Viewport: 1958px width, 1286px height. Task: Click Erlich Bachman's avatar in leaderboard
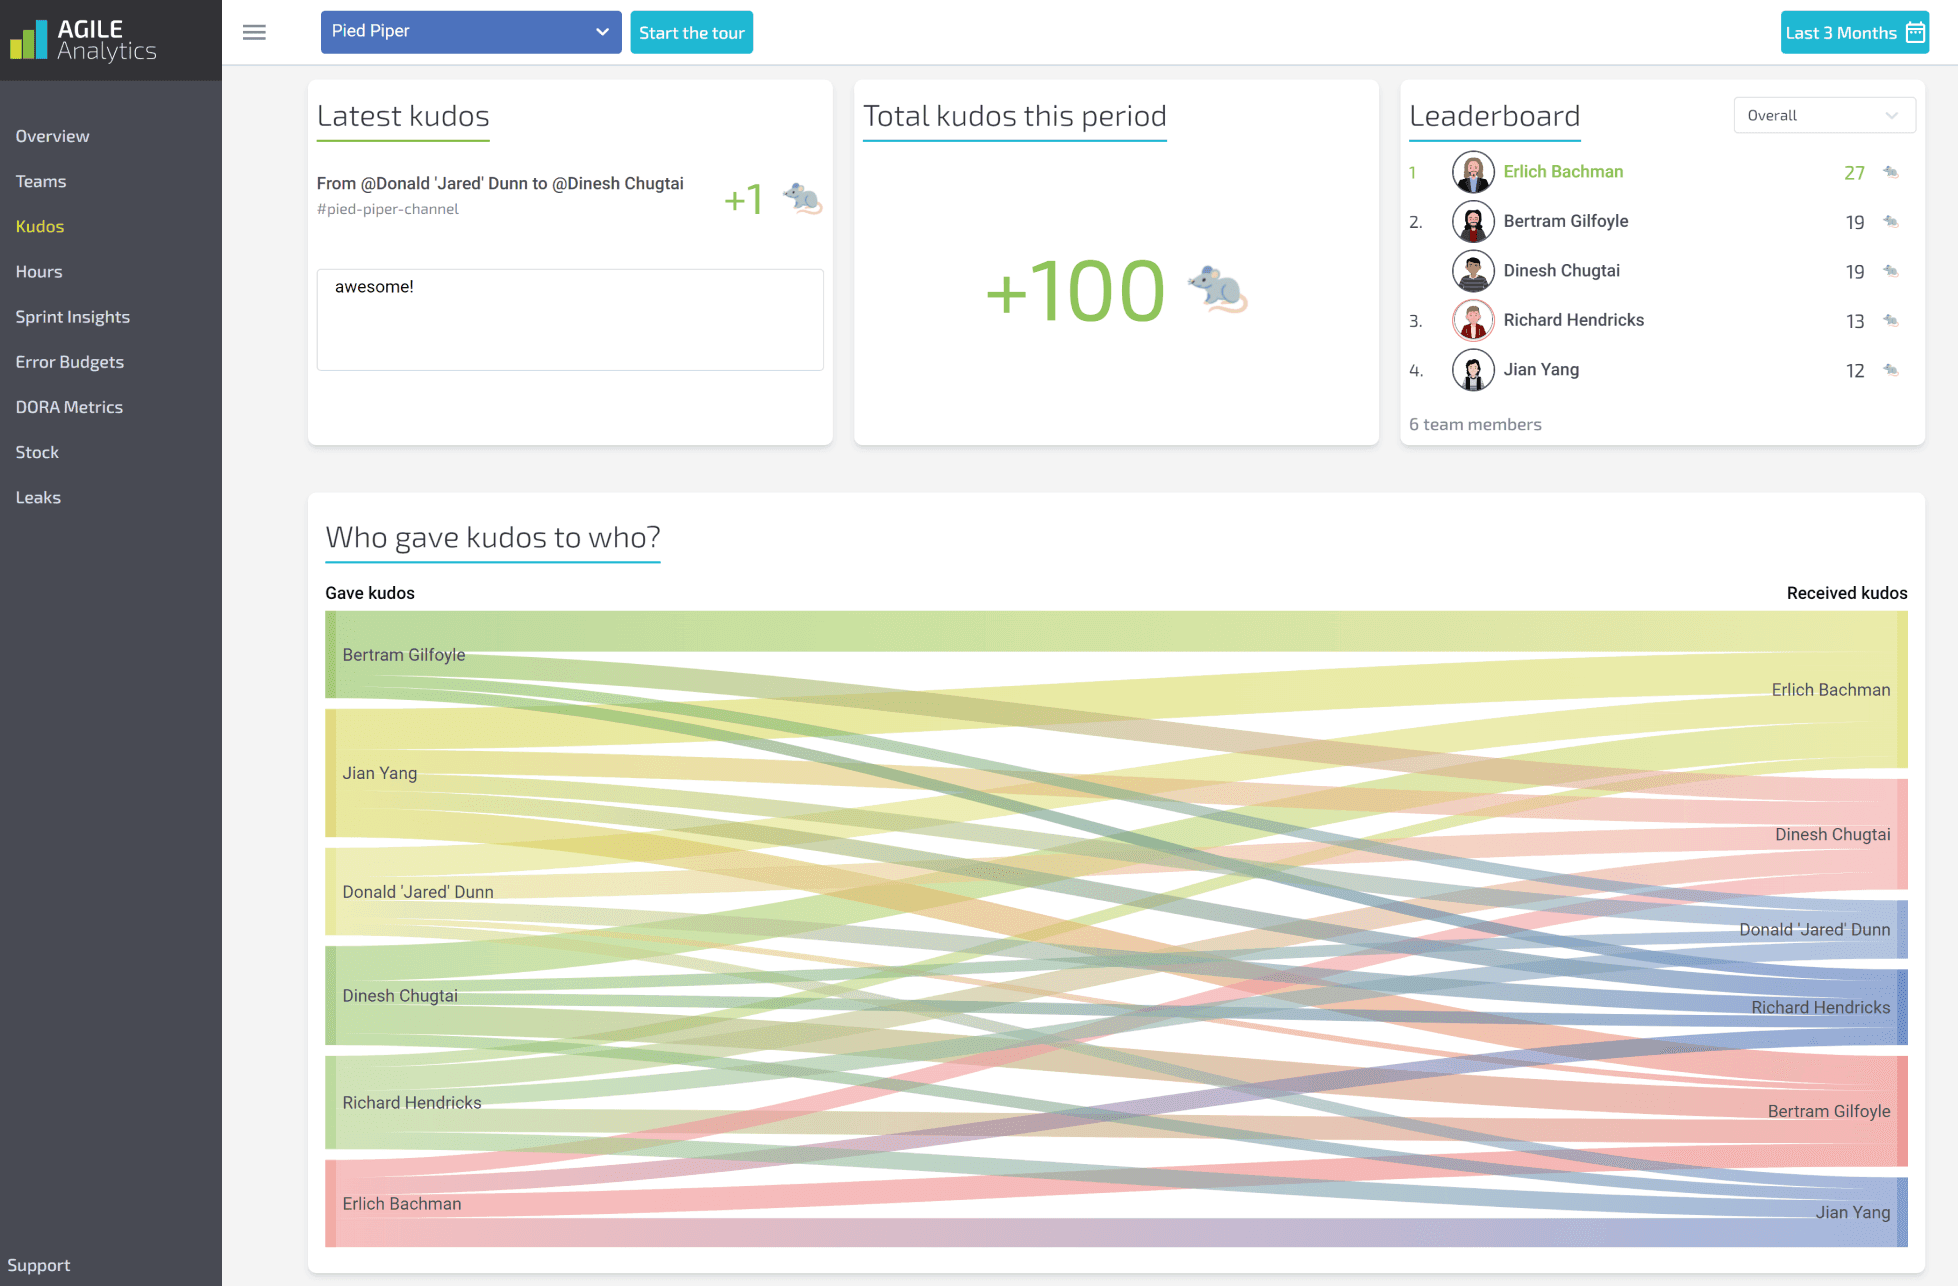(x=1473, y=172)
